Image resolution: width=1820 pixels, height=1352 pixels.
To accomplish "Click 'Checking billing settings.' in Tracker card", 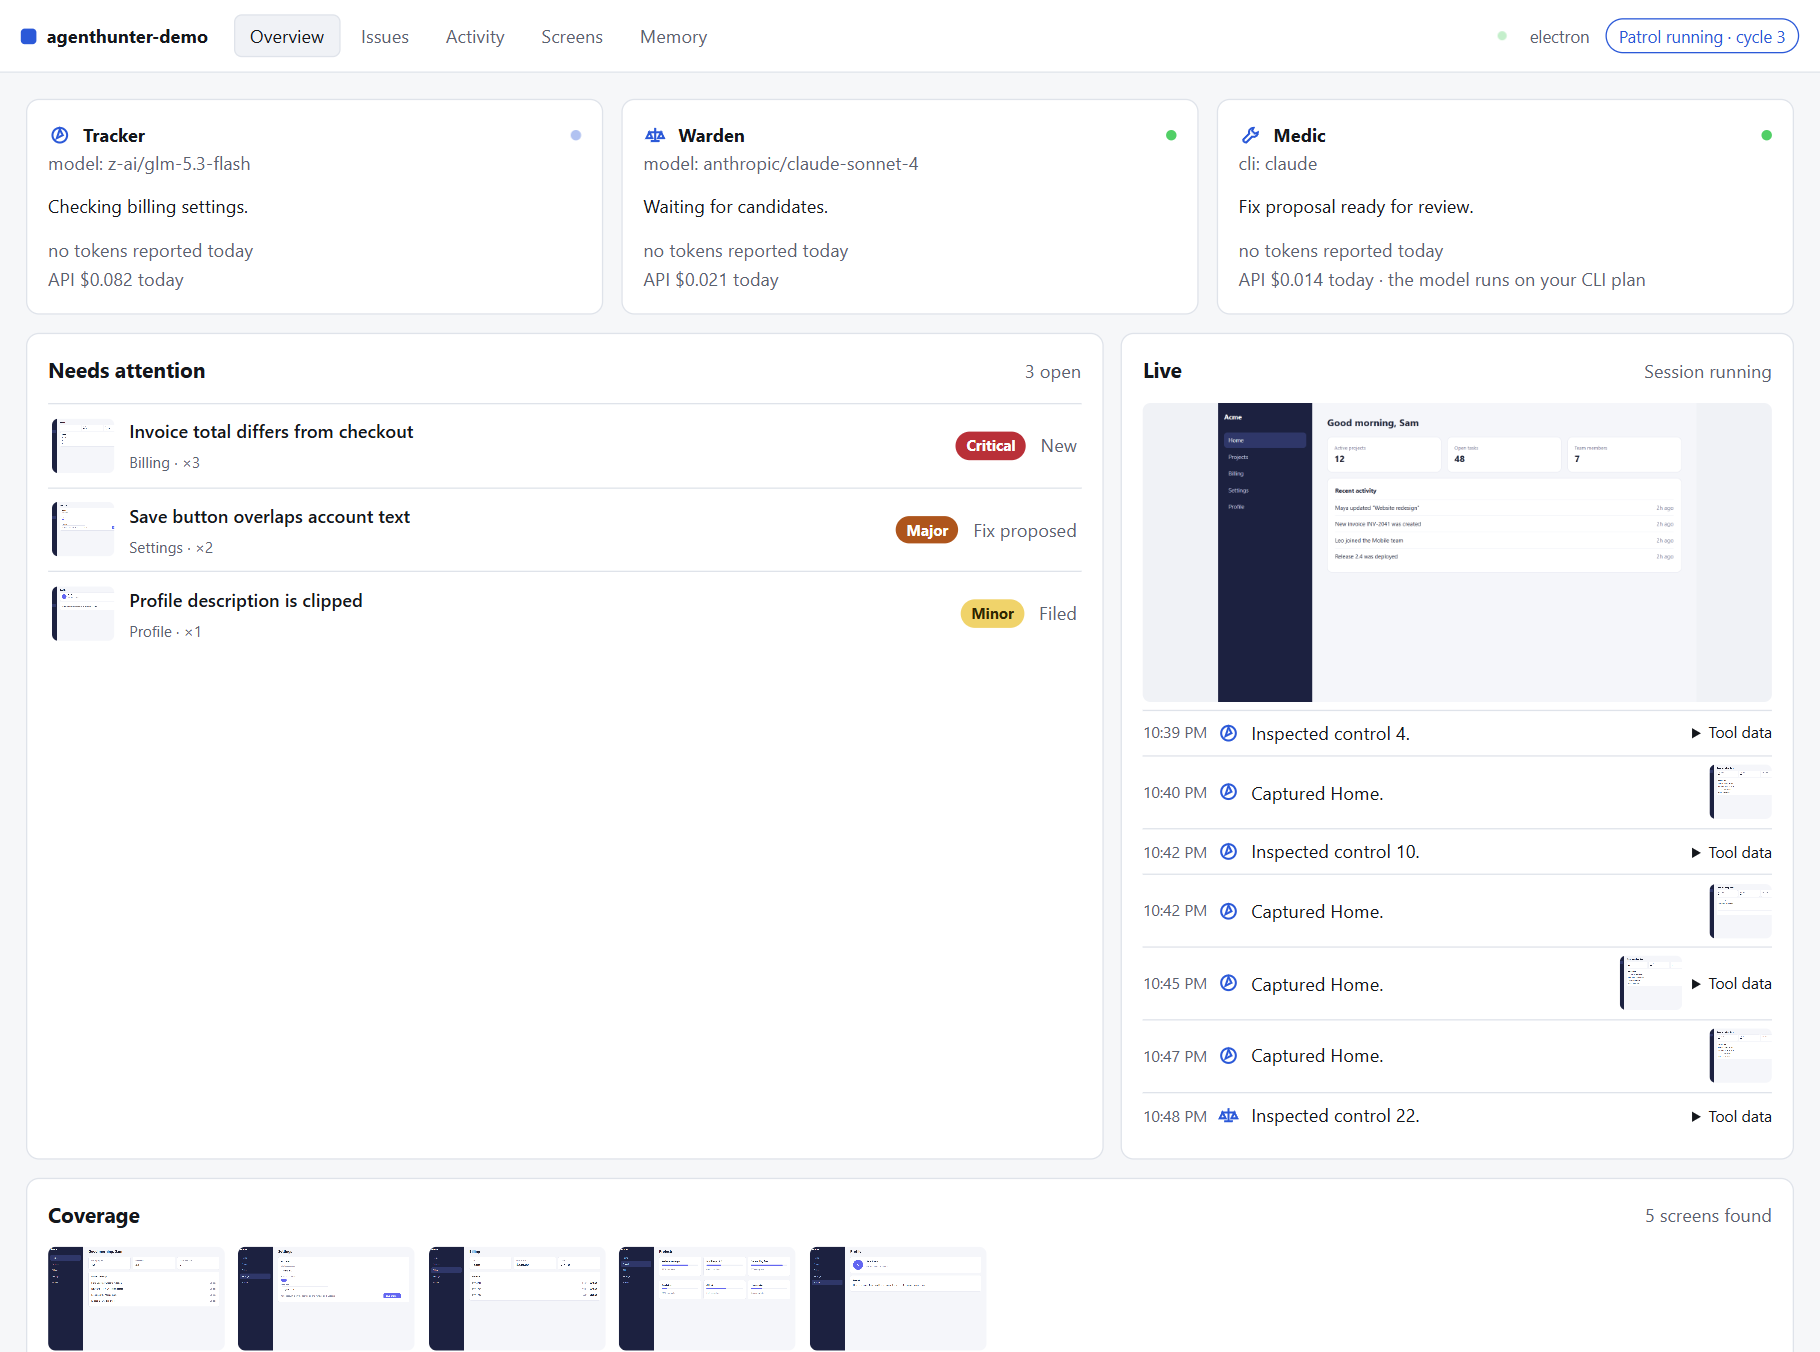I will [148, 207].
